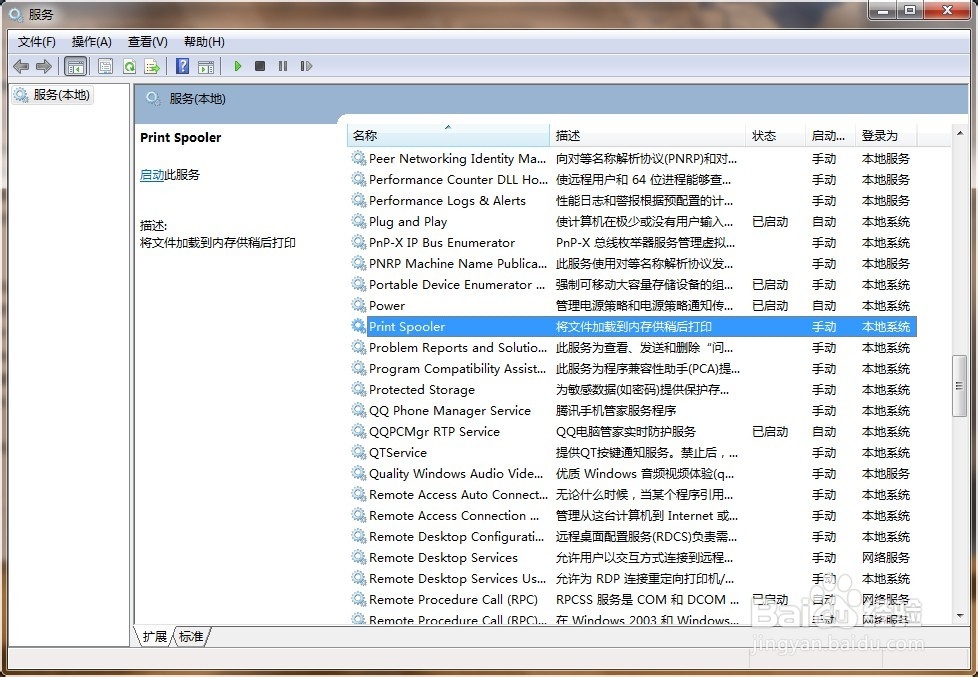The image size is (978, 677).
Task: Open the Help question-mark icon
Action: pos(182,66)
